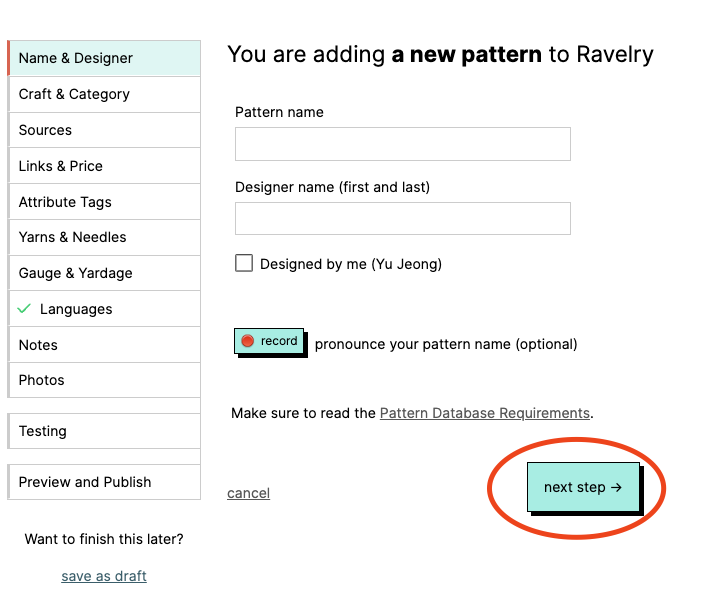This screenshot has height=615, width=703.
Task: Check the Designed by me box
Action: (x=244, y=263)
